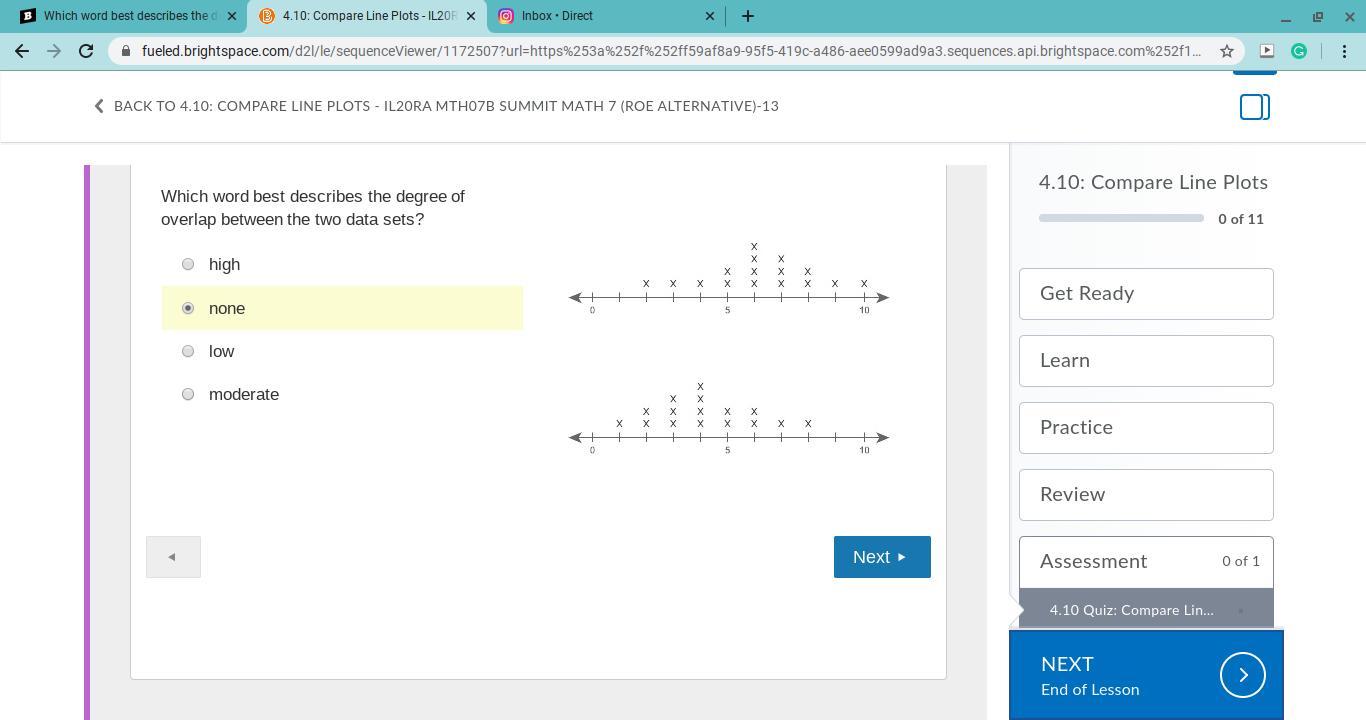Select the 'none' radio button
The image size is (1366, 720).
[x=188, y=308]
